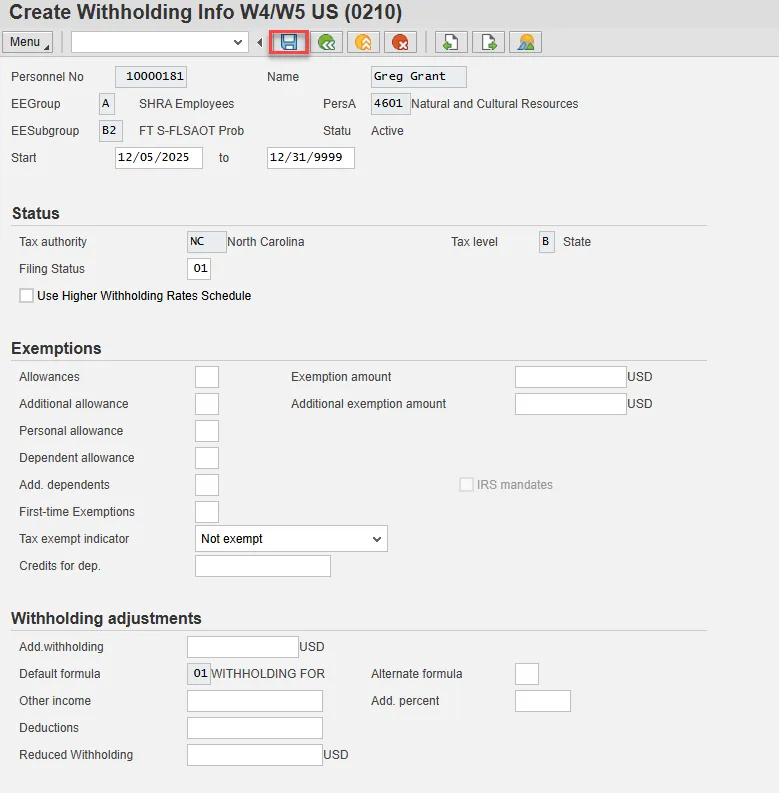Click the green Back arrow icon
The height and width of the screenshot is (793, 779).
pos(326,42)
